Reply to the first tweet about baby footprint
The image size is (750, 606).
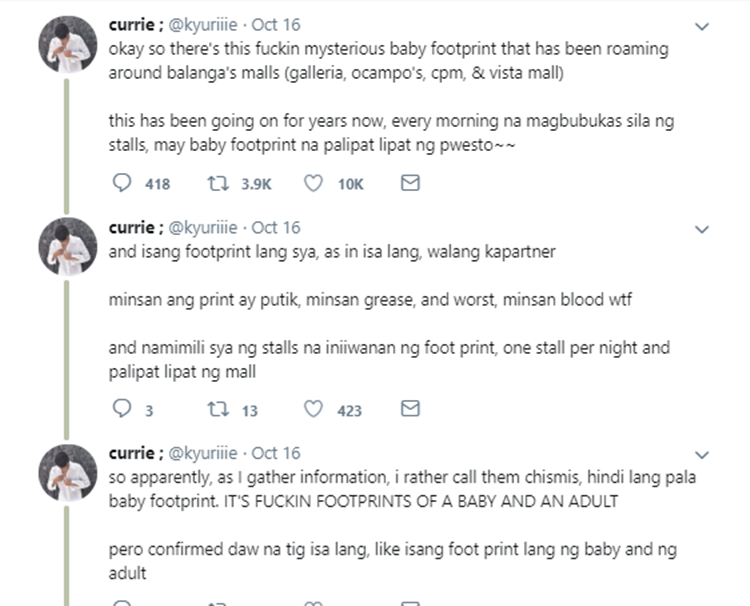(x=123, y=184)
